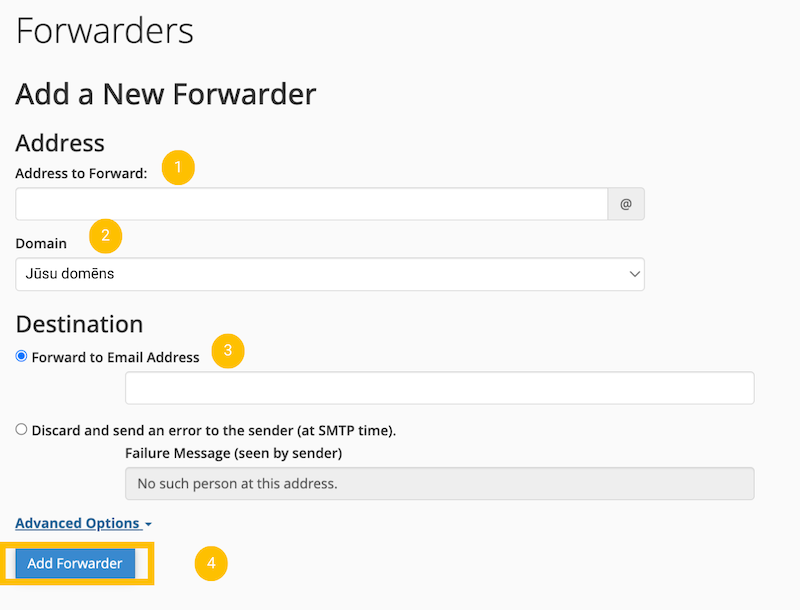Click the Failure Message (seen by sender) label
Viewport: 800px width, 610px height.
point(233,453)
